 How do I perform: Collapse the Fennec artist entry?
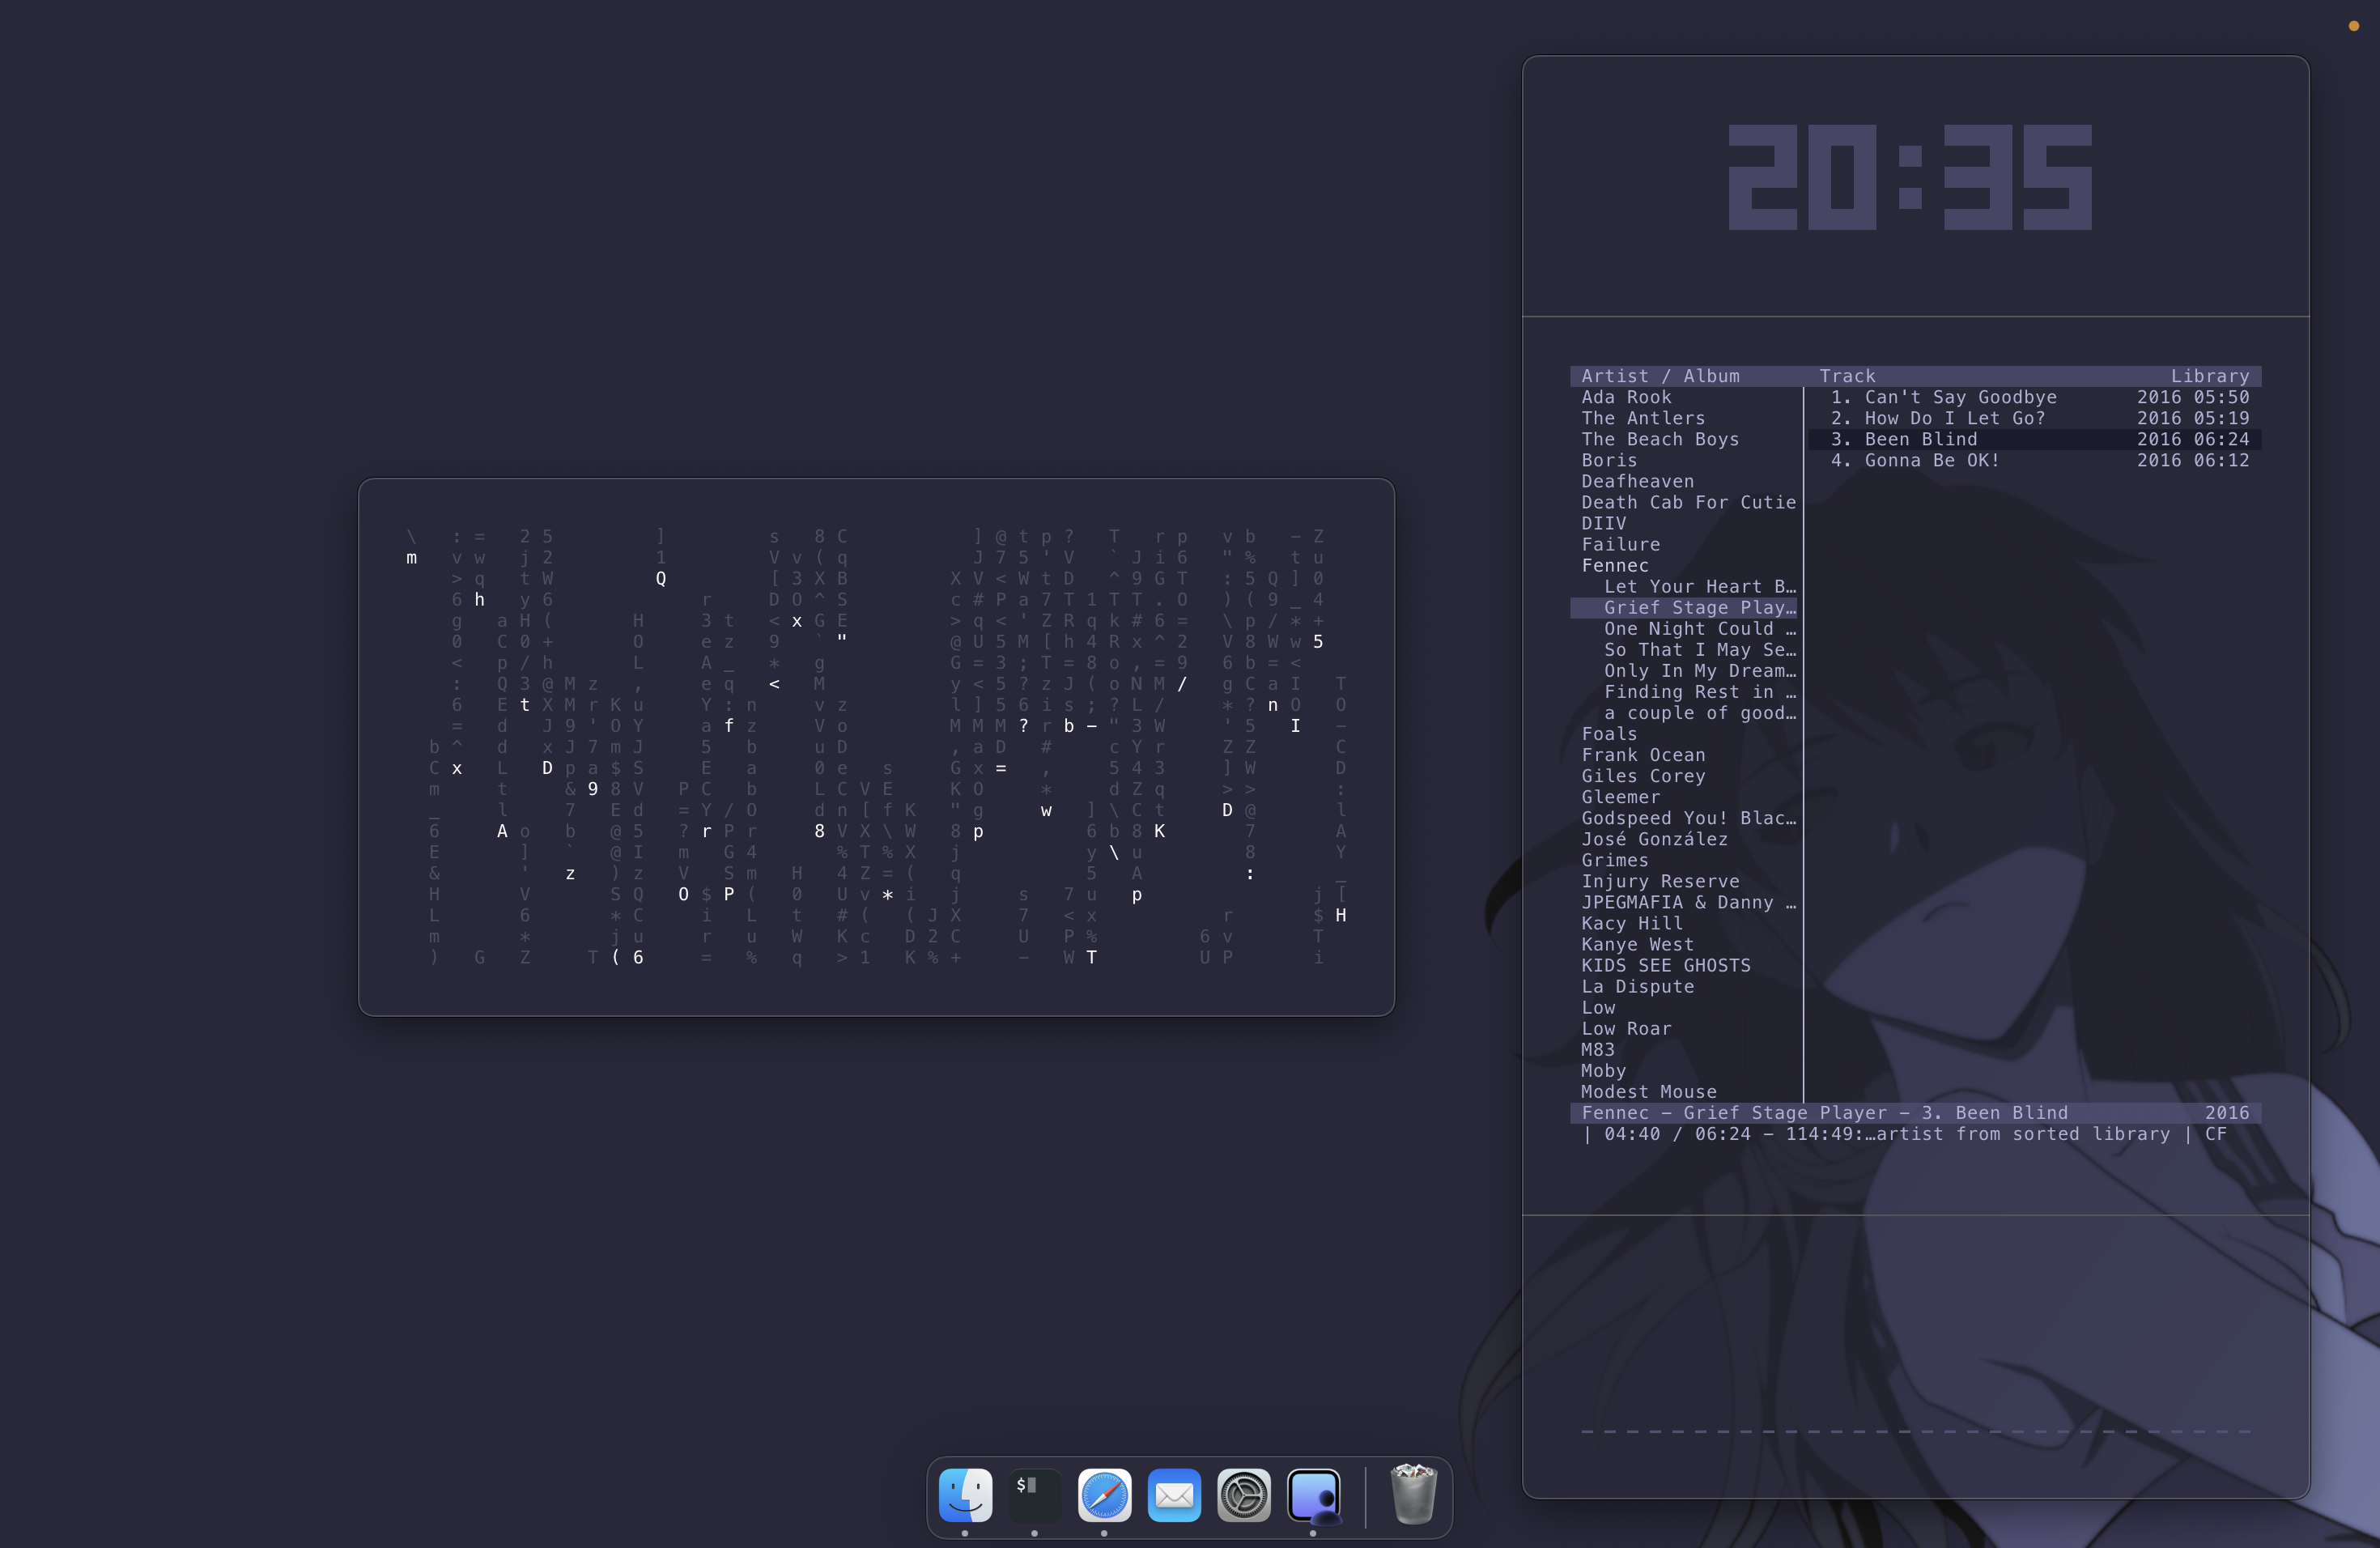point(1614,566)
